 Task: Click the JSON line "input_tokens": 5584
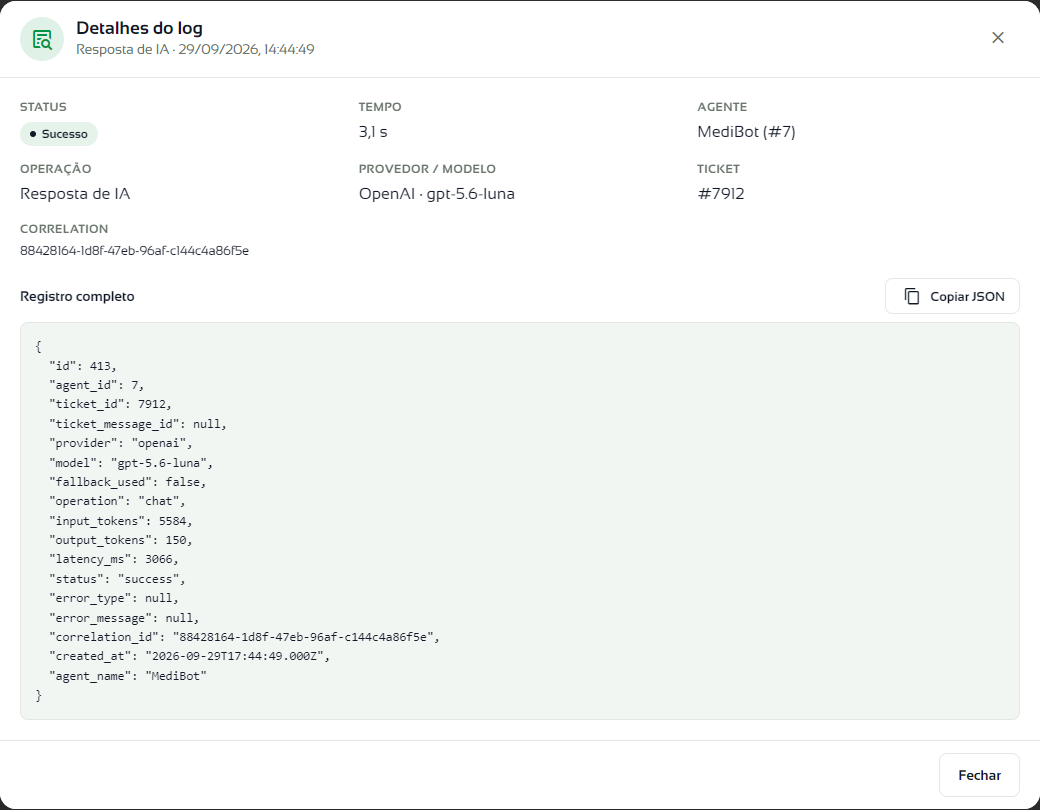click(121, 521)
